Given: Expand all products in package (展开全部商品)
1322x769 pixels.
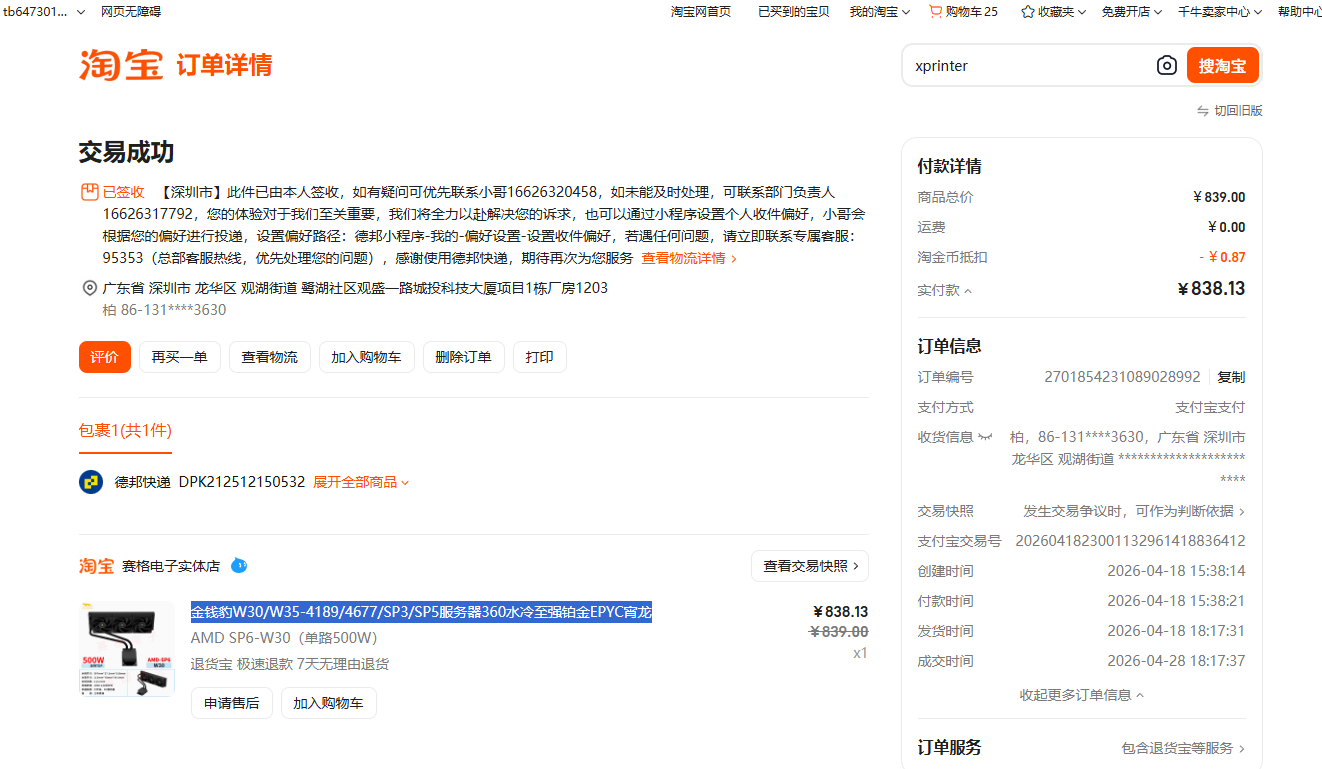Looking at the screenshot, I should [x=361, y=482].
